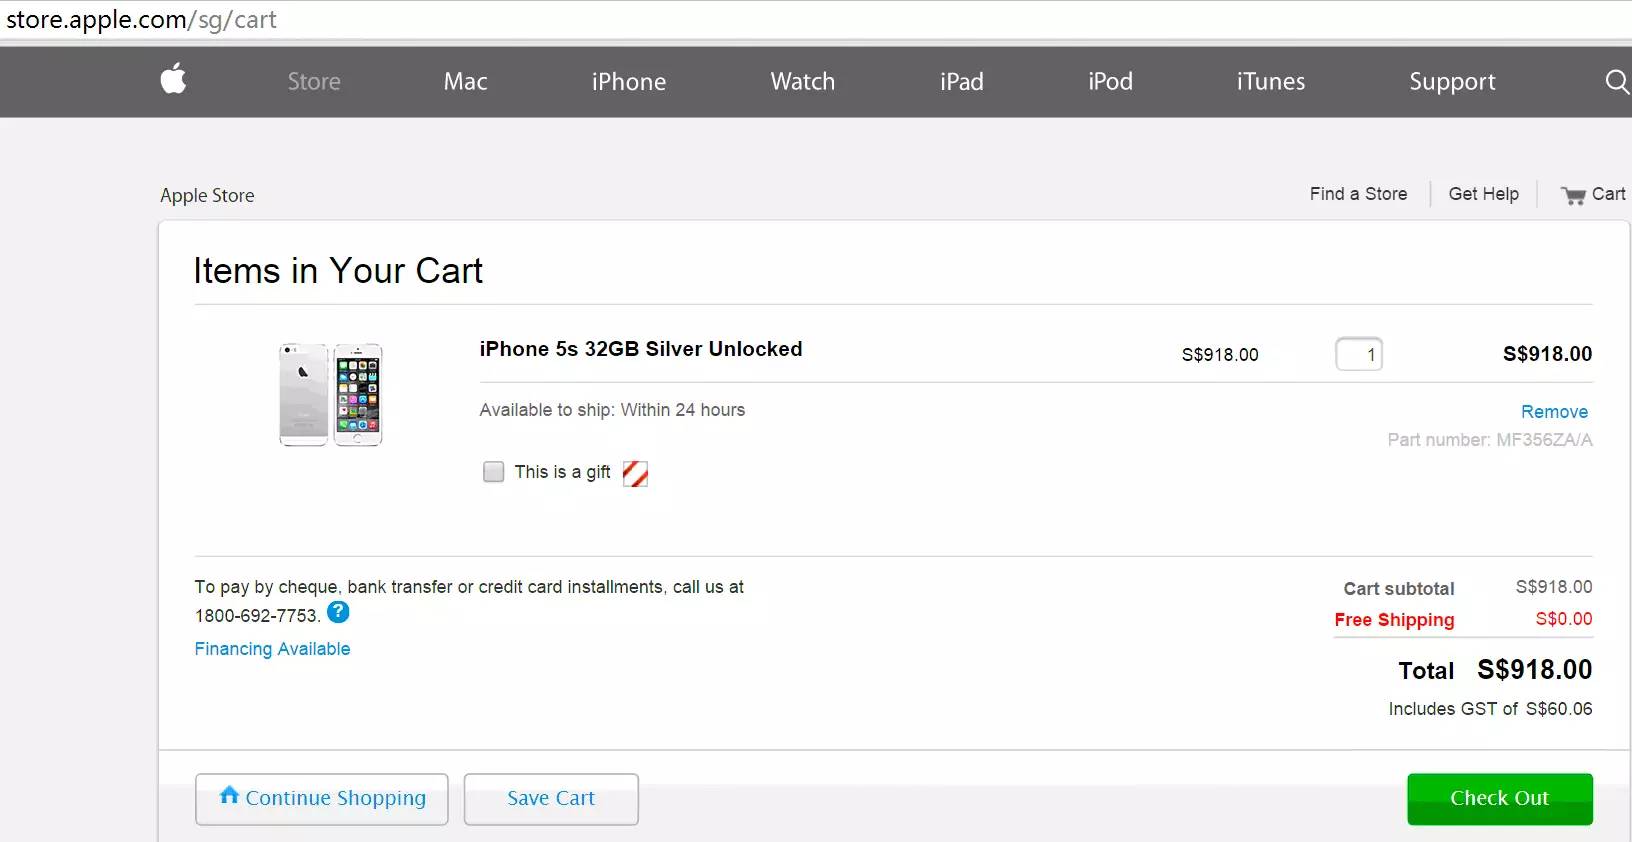
Task: Click the home icon on Continue Shopping
Action: coord(229,795)
